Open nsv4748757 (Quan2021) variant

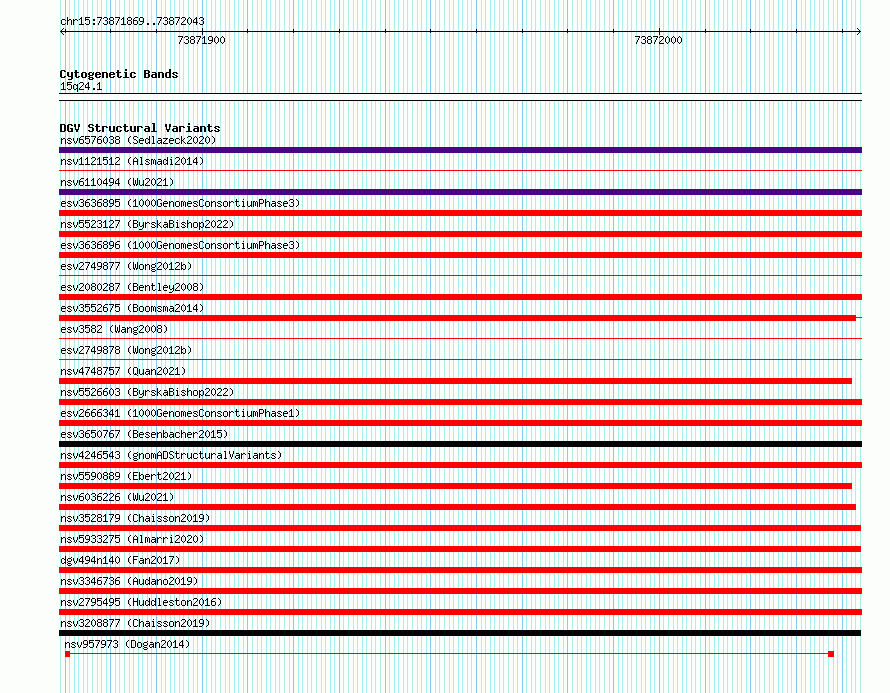pos(123,371)
